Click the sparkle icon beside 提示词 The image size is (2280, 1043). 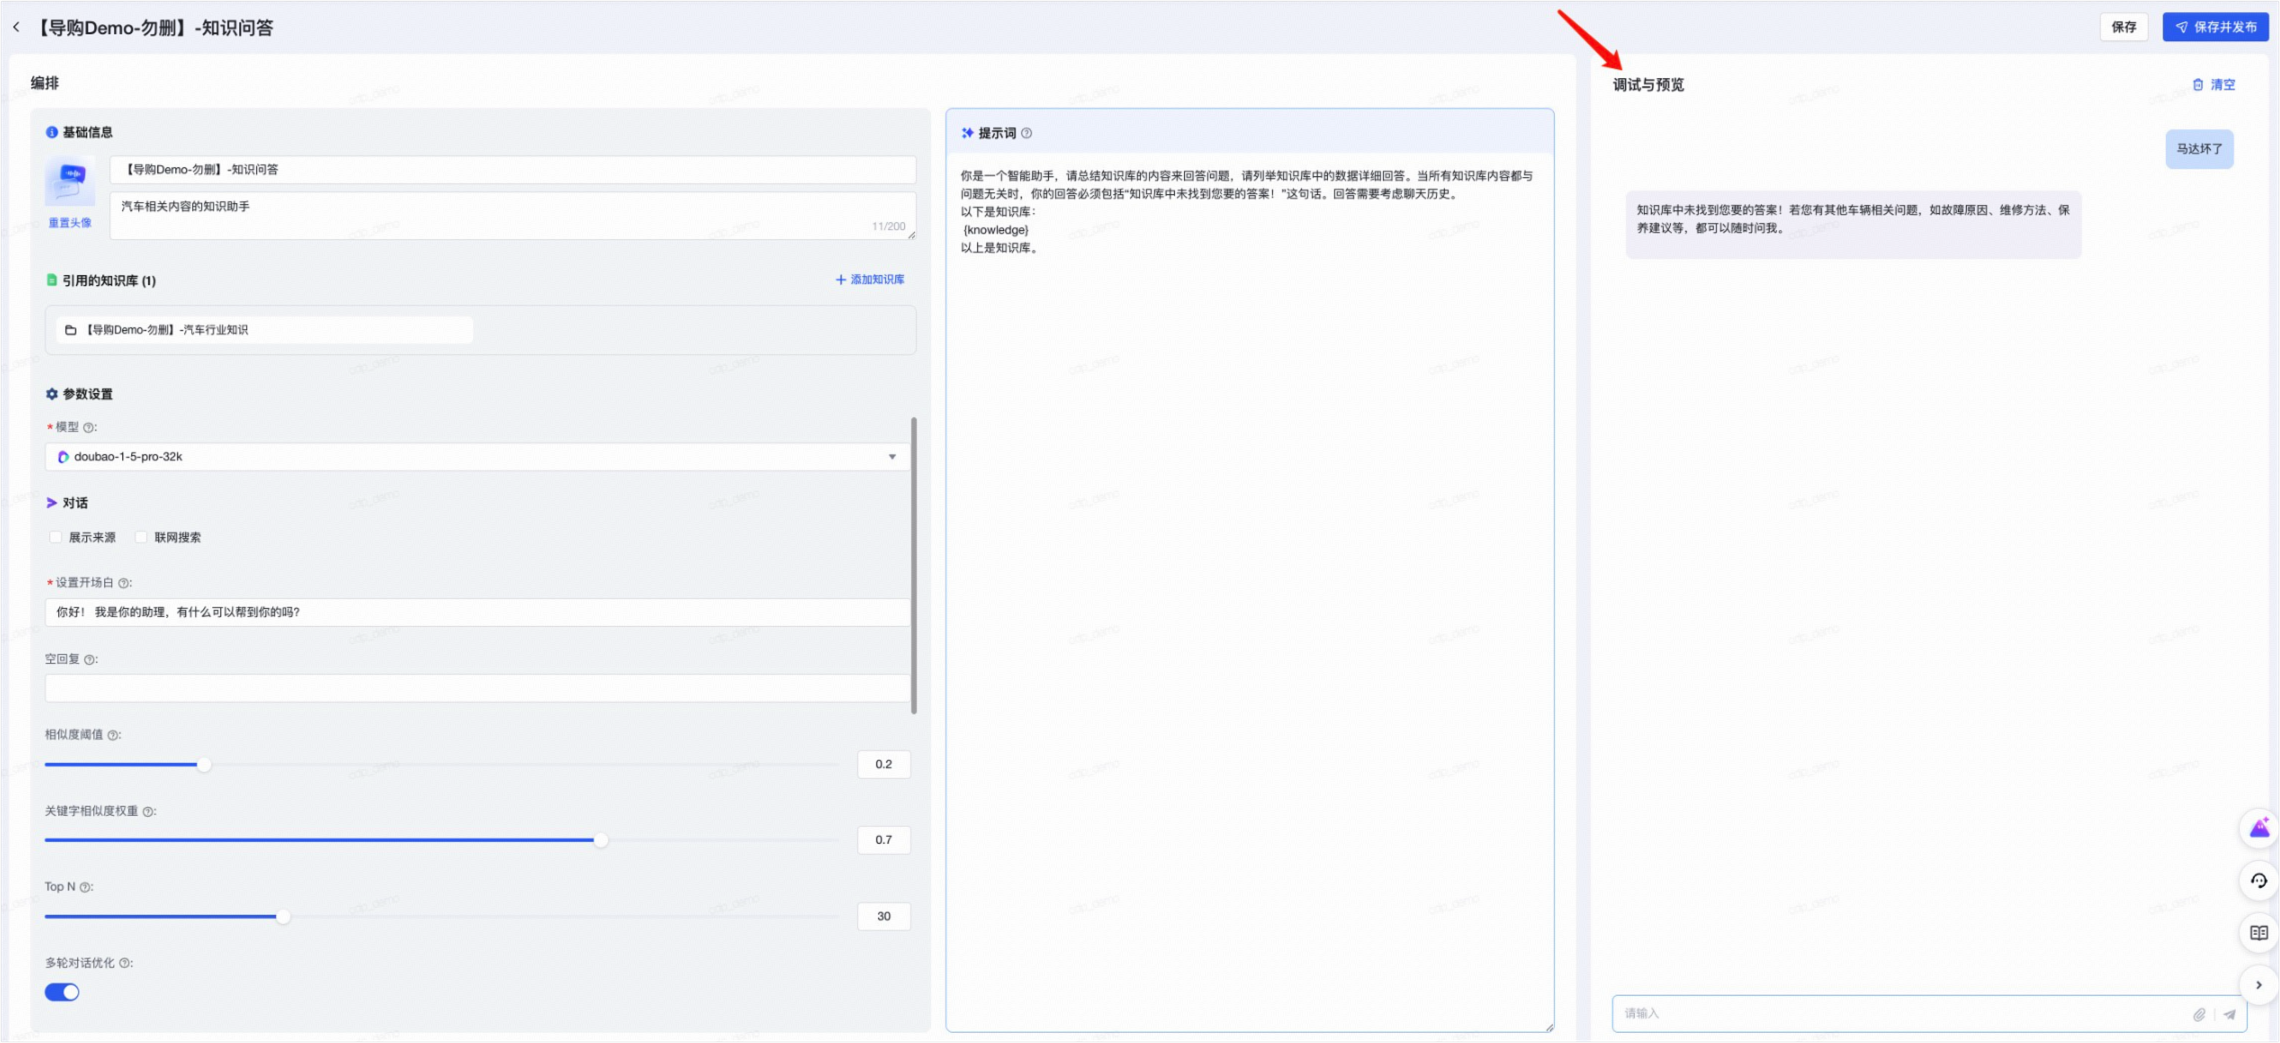pyautogui.click(x=967, y=133)
